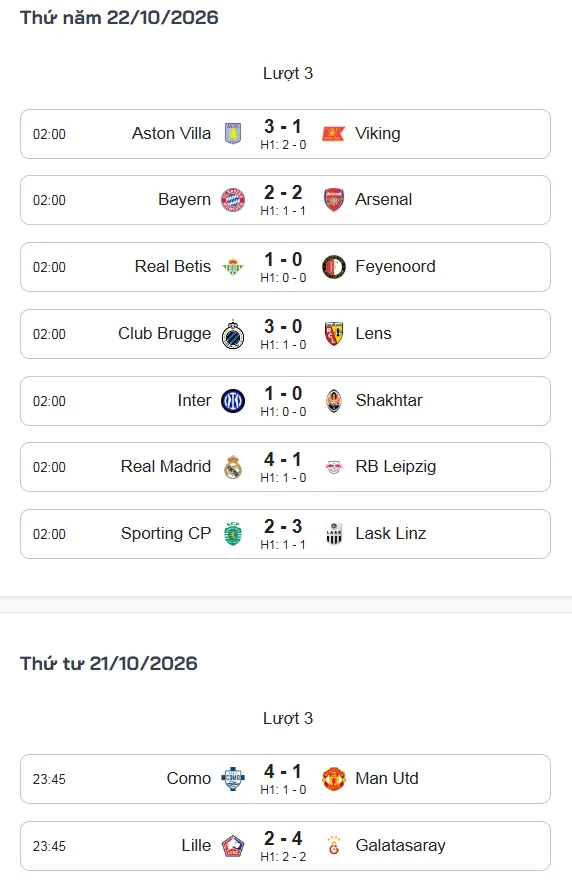Open the Club Brugge badge
Viewport: 572px width, 886px height.
point(233,334)
